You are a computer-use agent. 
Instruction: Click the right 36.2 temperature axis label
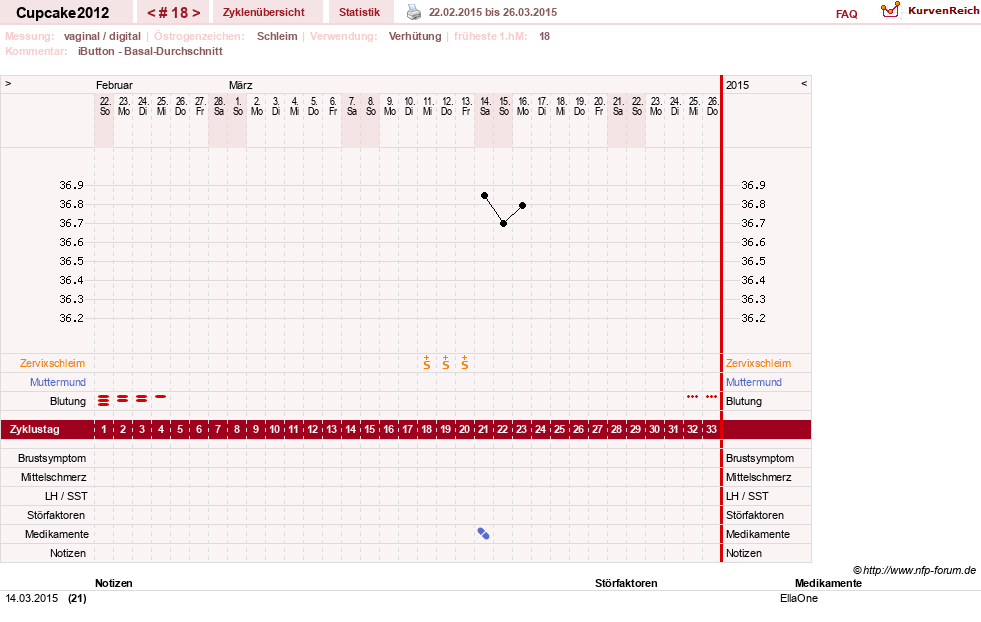pyautogui.click(x=753, y=318)
